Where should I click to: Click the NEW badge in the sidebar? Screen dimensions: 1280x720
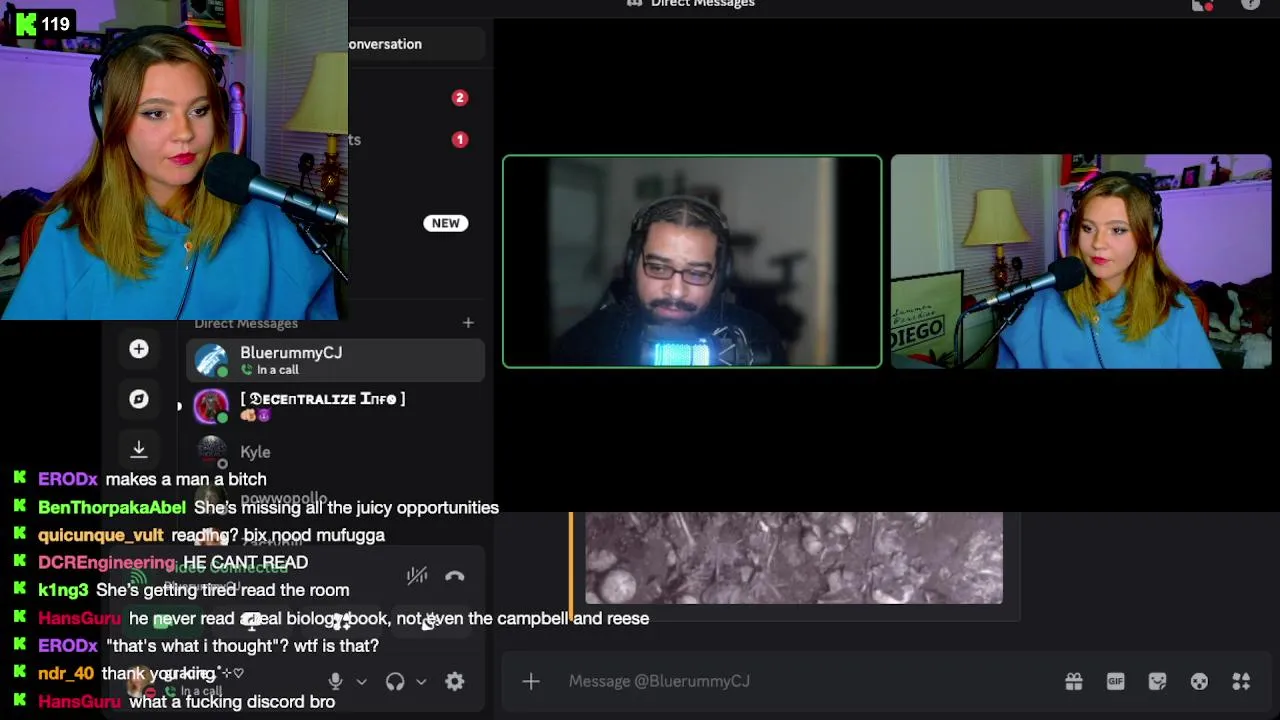coord(446,223)
